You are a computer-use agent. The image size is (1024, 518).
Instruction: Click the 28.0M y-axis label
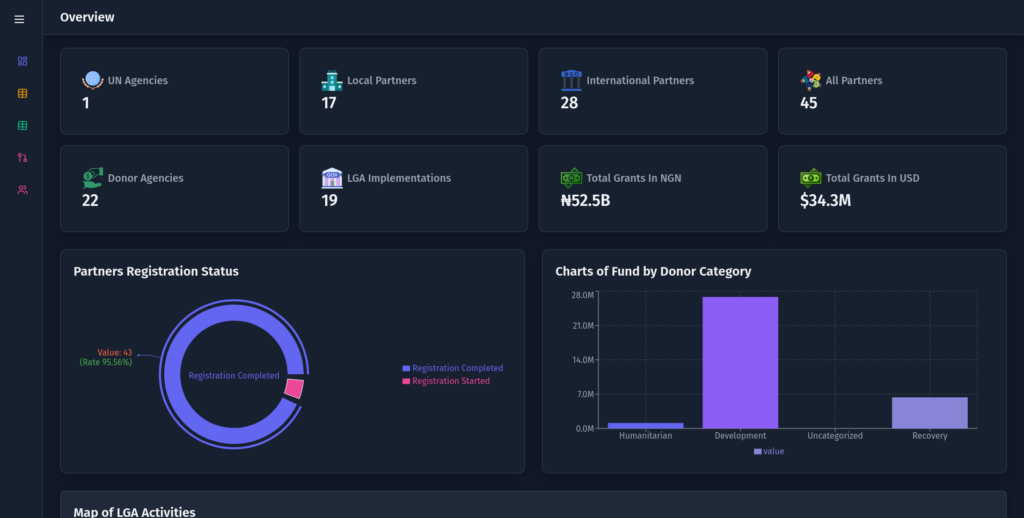point(583,295)
